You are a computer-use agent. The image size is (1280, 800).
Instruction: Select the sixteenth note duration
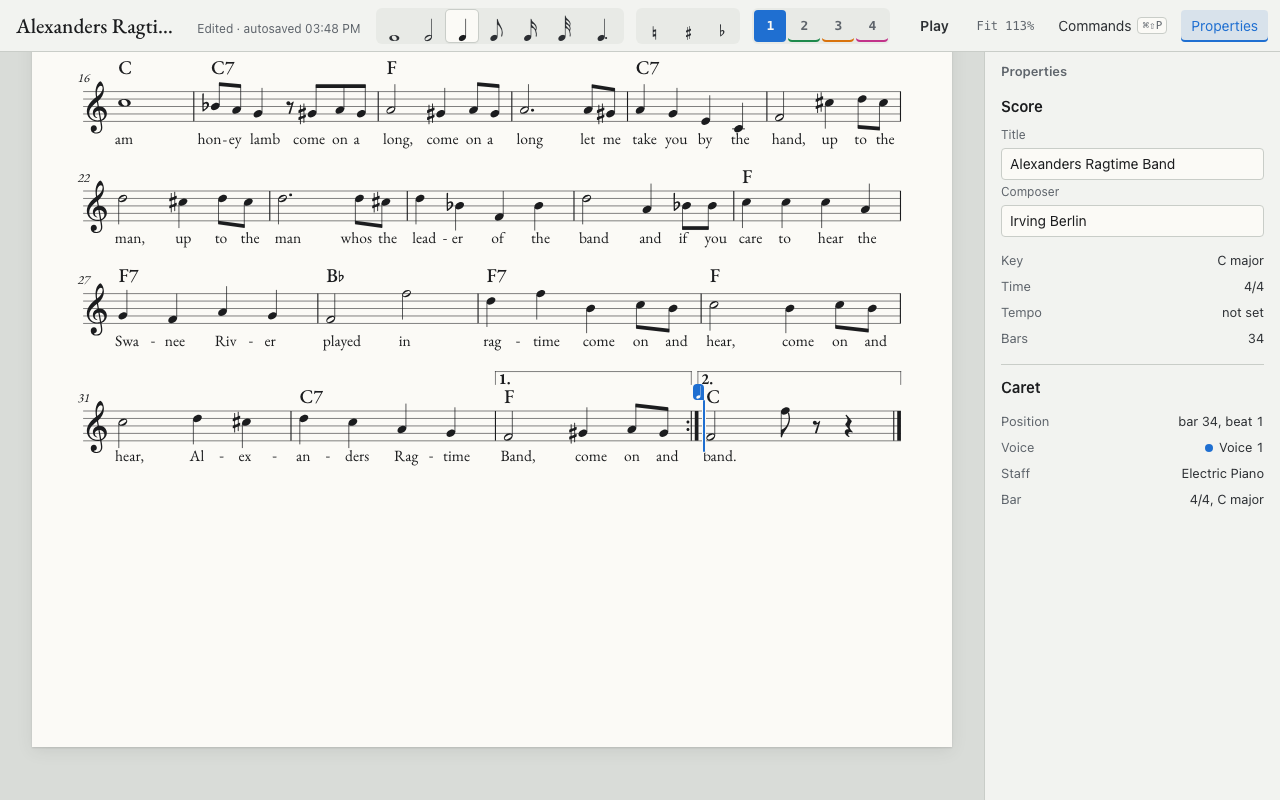[530, 27]
